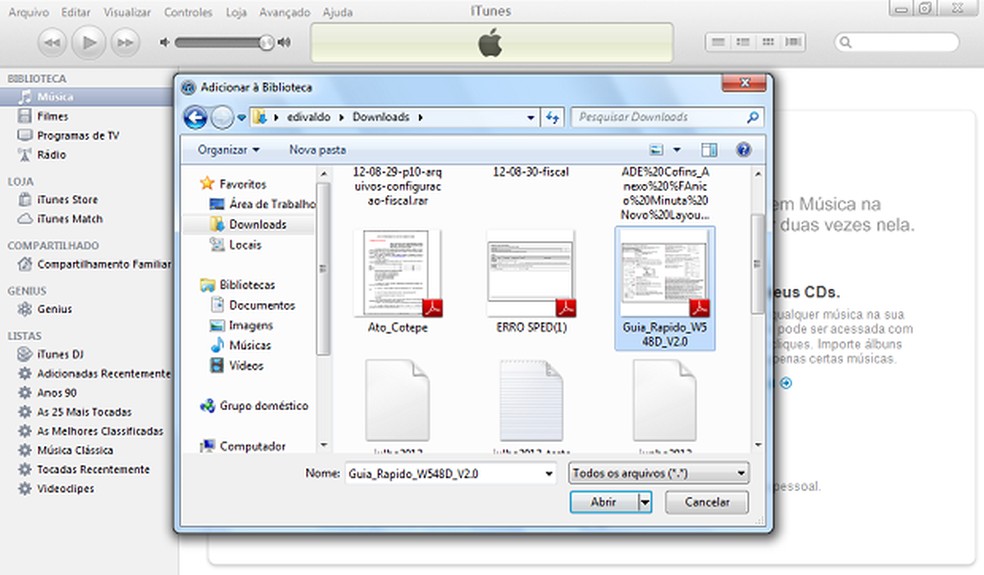984x575 pixels.
Task: Click the iTunes fast-forward button
Action: point(125,43)
